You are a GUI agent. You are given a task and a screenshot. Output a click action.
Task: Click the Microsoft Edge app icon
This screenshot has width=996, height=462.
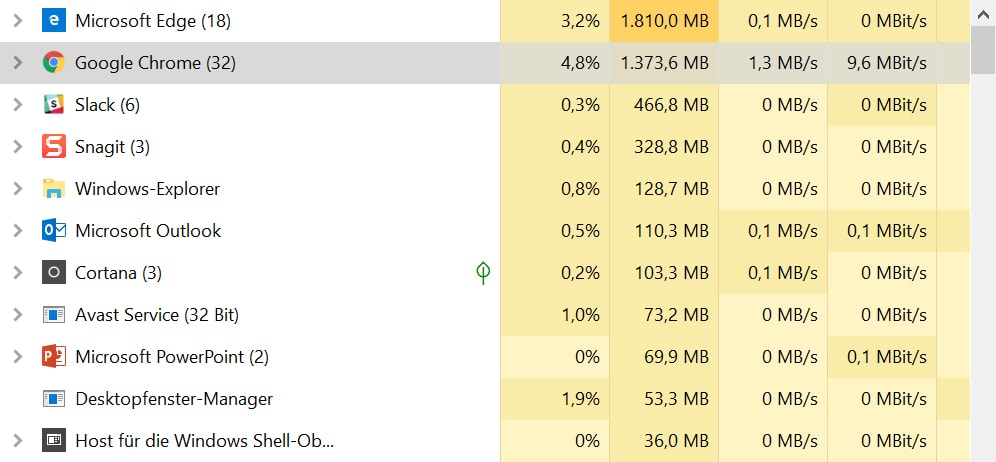coord(54,21)
